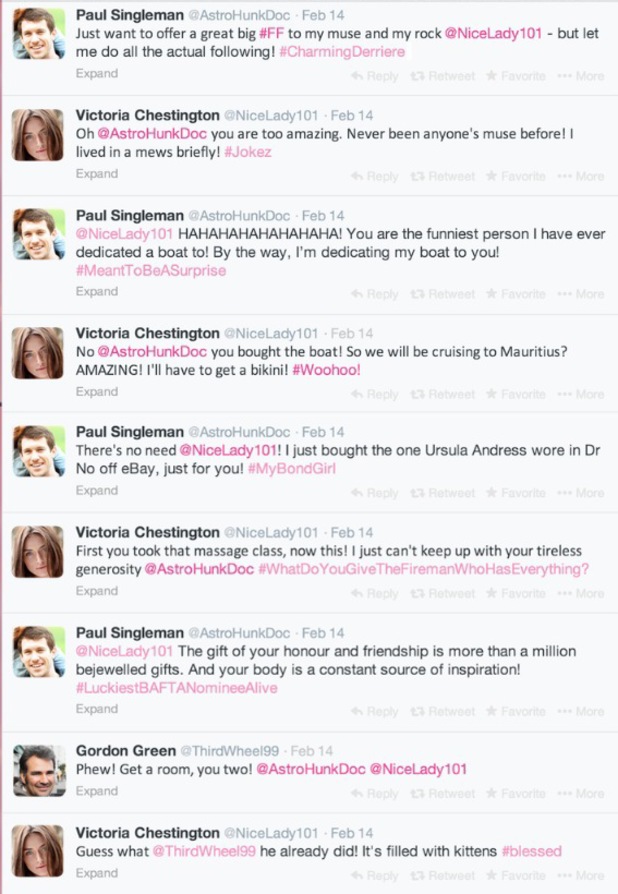This screenshot has height=894, width=618.
Task: Open More menu on #blessed tweet
Action: coord(581,876)
